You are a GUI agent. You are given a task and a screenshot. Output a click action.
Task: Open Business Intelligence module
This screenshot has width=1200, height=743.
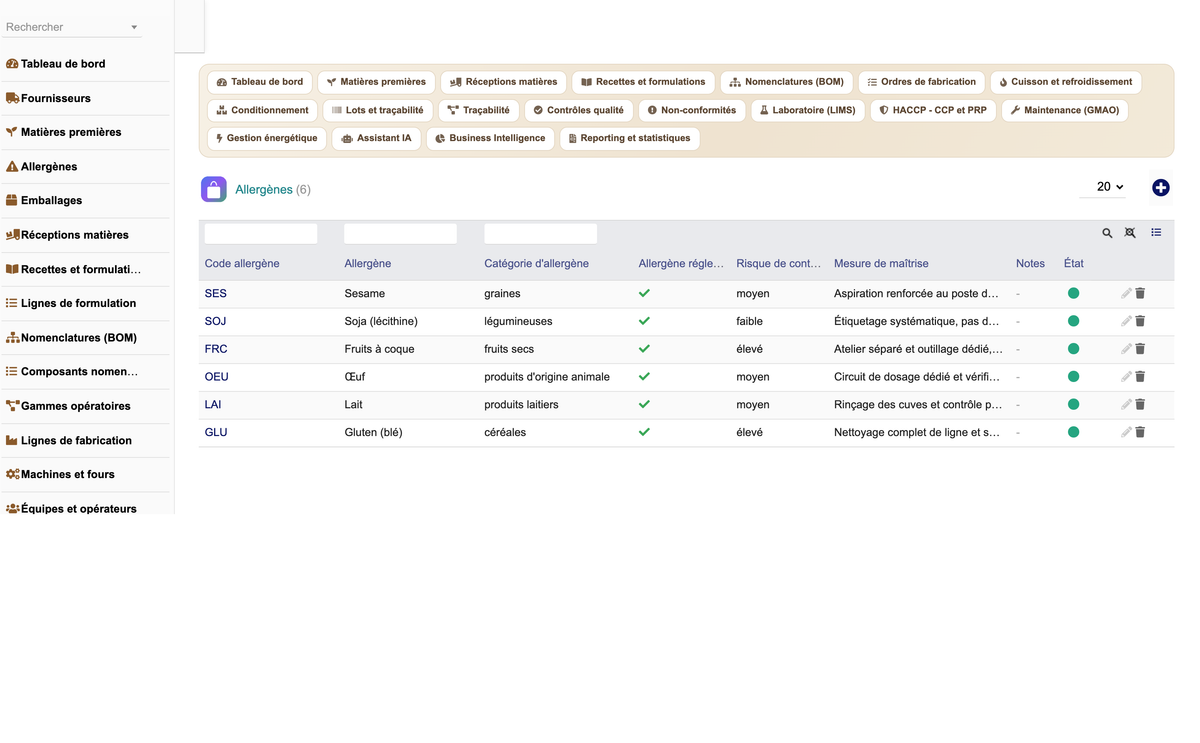pos(490,138)
